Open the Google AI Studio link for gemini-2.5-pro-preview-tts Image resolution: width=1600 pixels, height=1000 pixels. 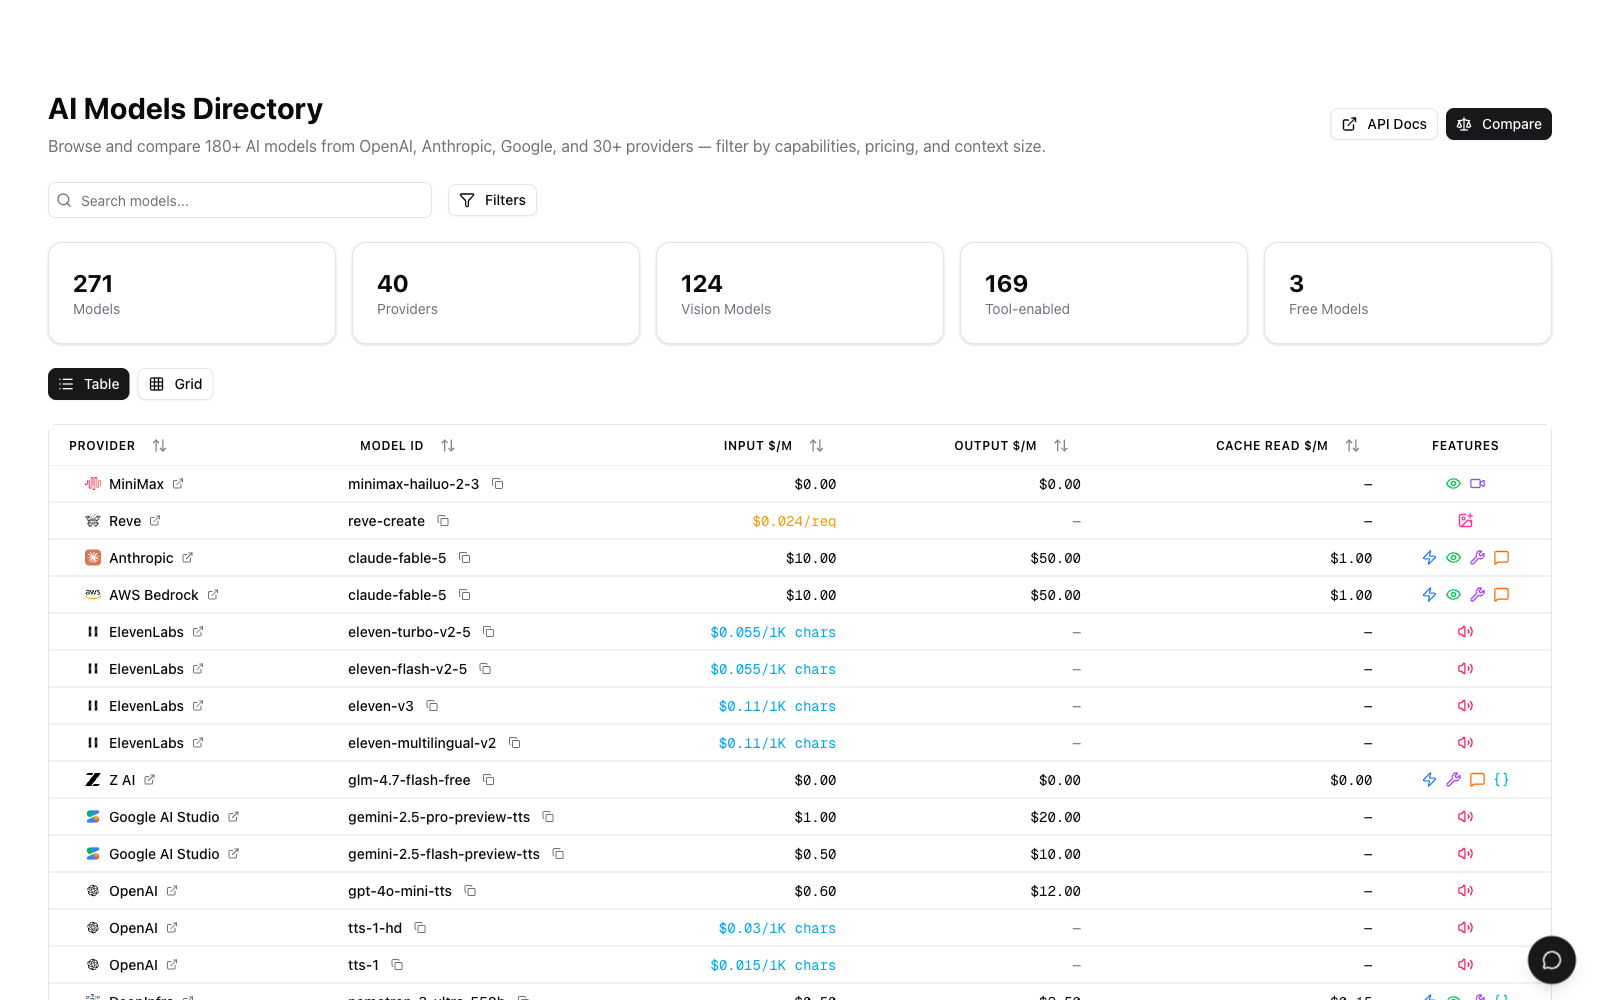(x=233, y=817)
